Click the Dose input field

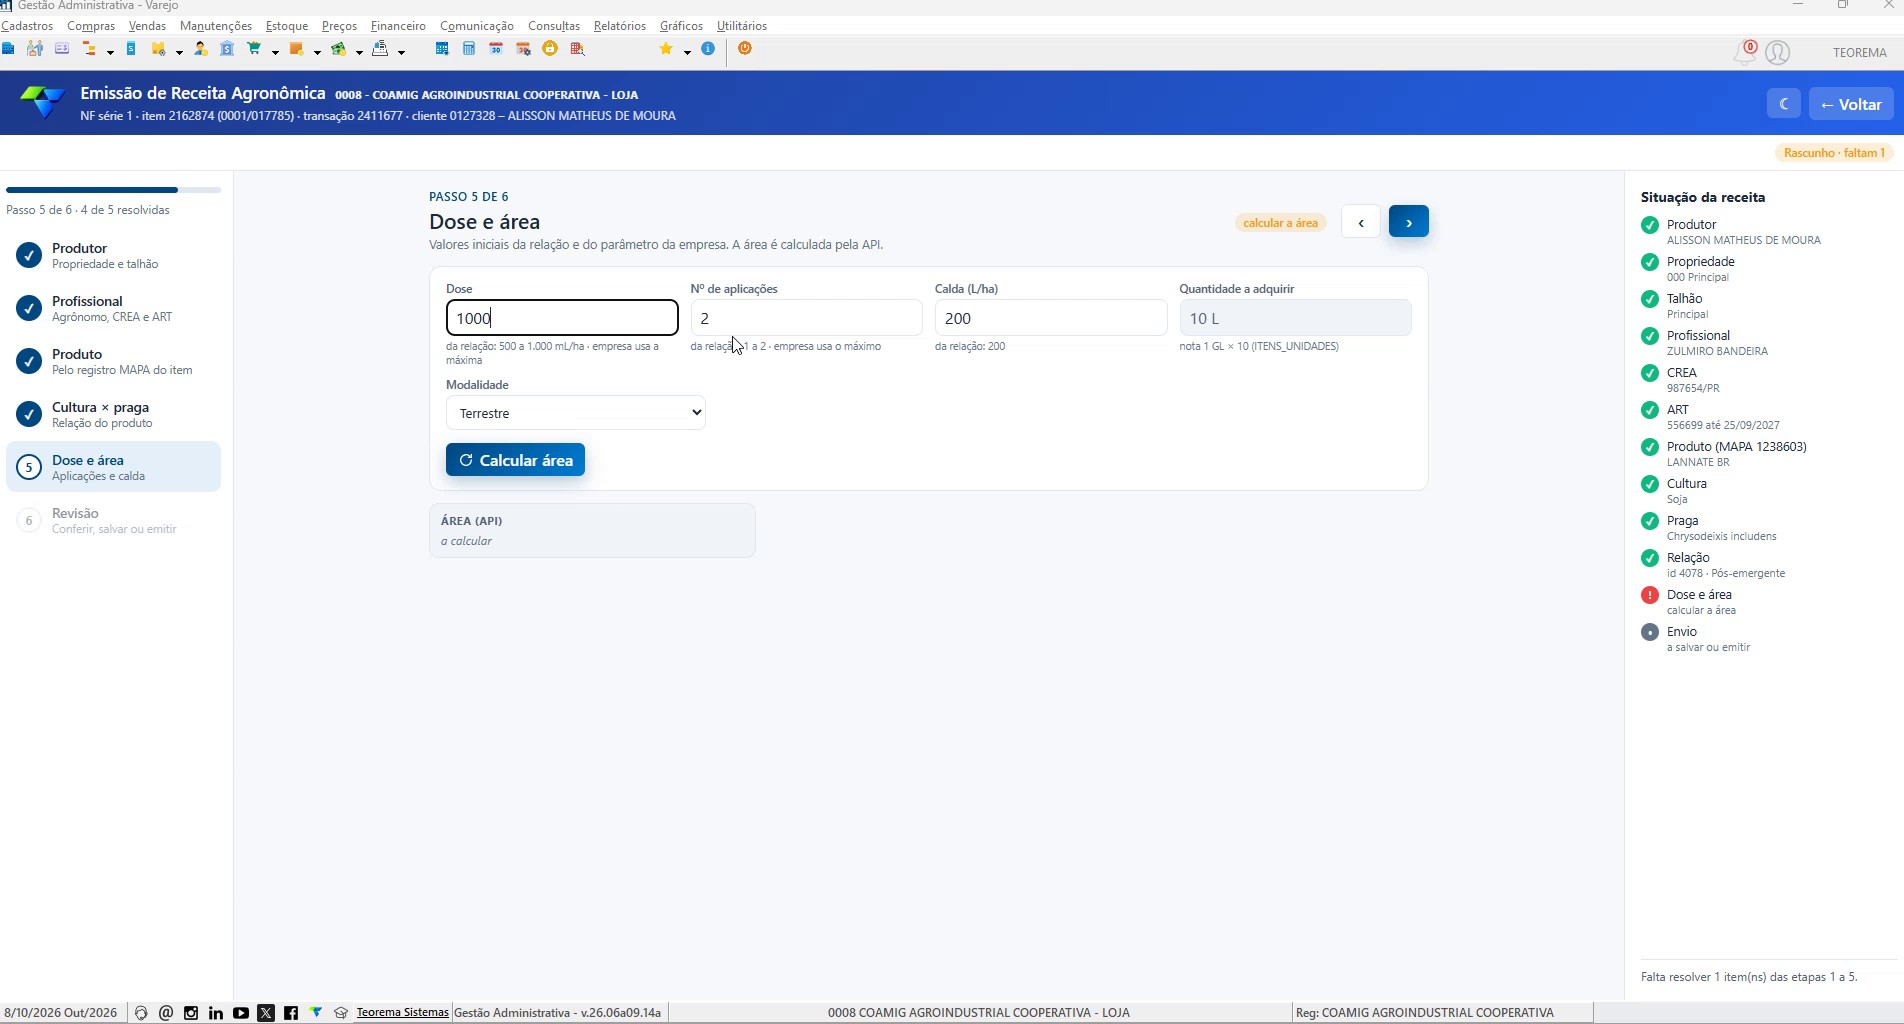click(x=562, y=318)
